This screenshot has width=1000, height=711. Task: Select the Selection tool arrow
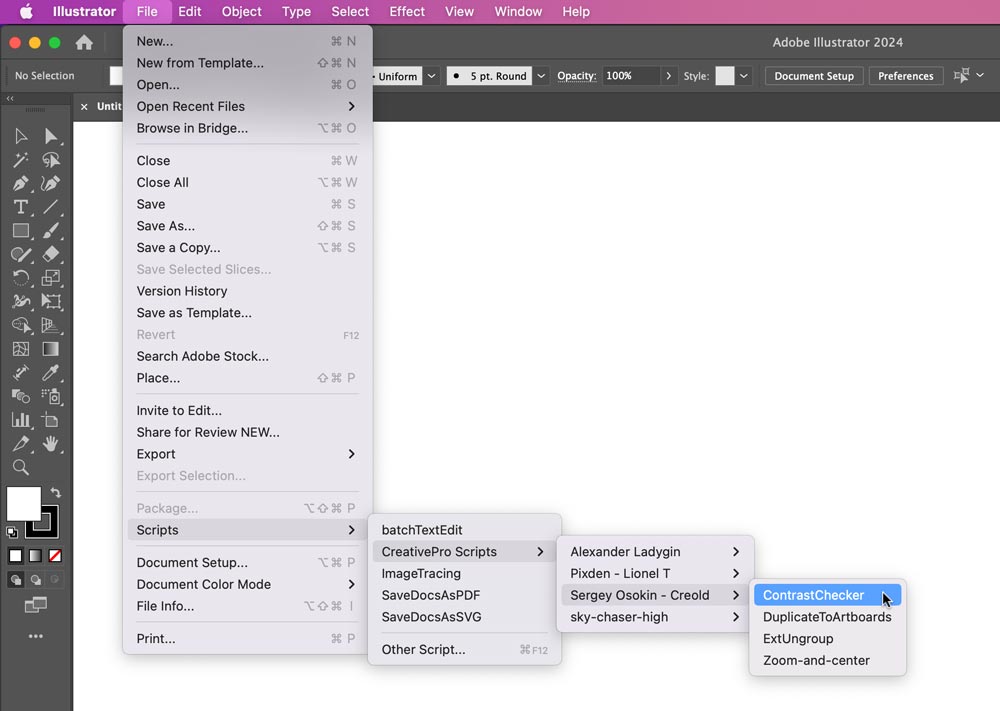tap(20, 136)
